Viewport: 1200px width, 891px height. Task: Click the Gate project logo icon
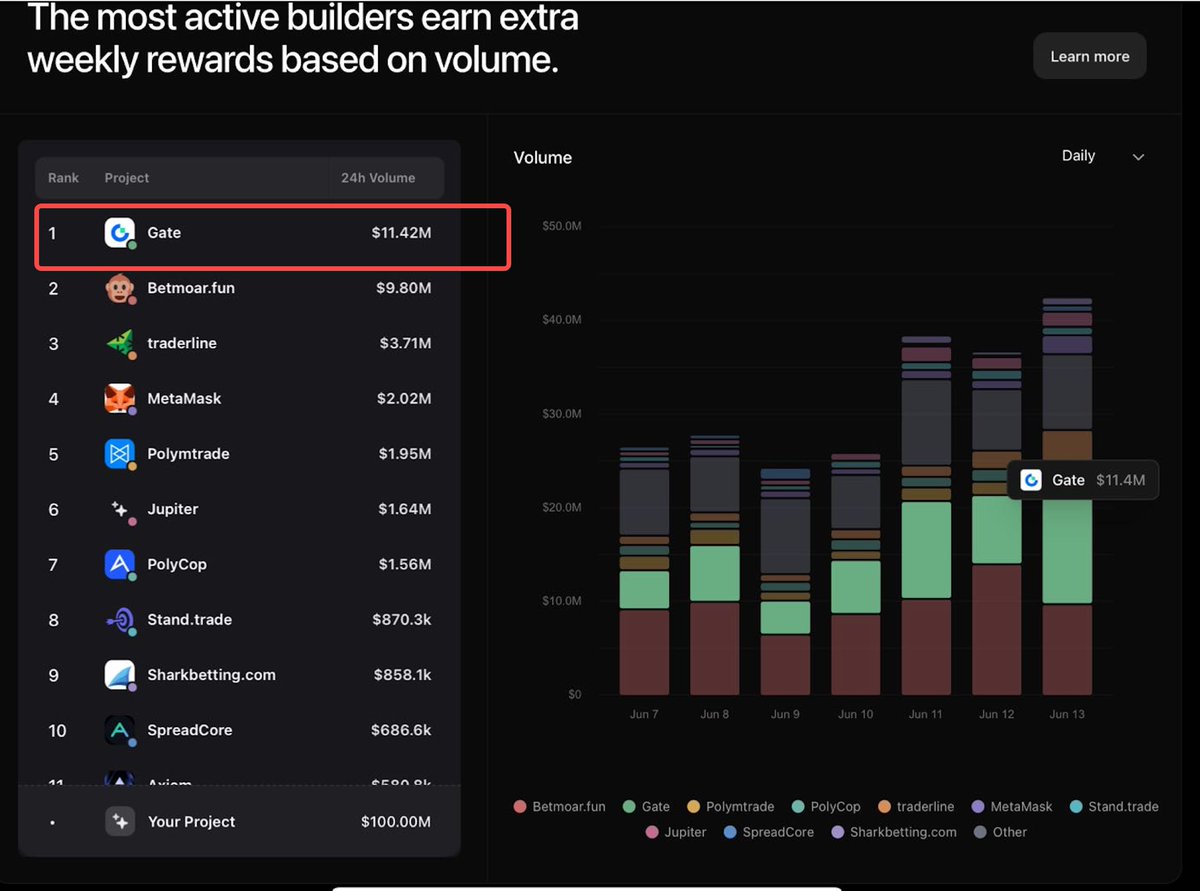click(x=119, y=232)
